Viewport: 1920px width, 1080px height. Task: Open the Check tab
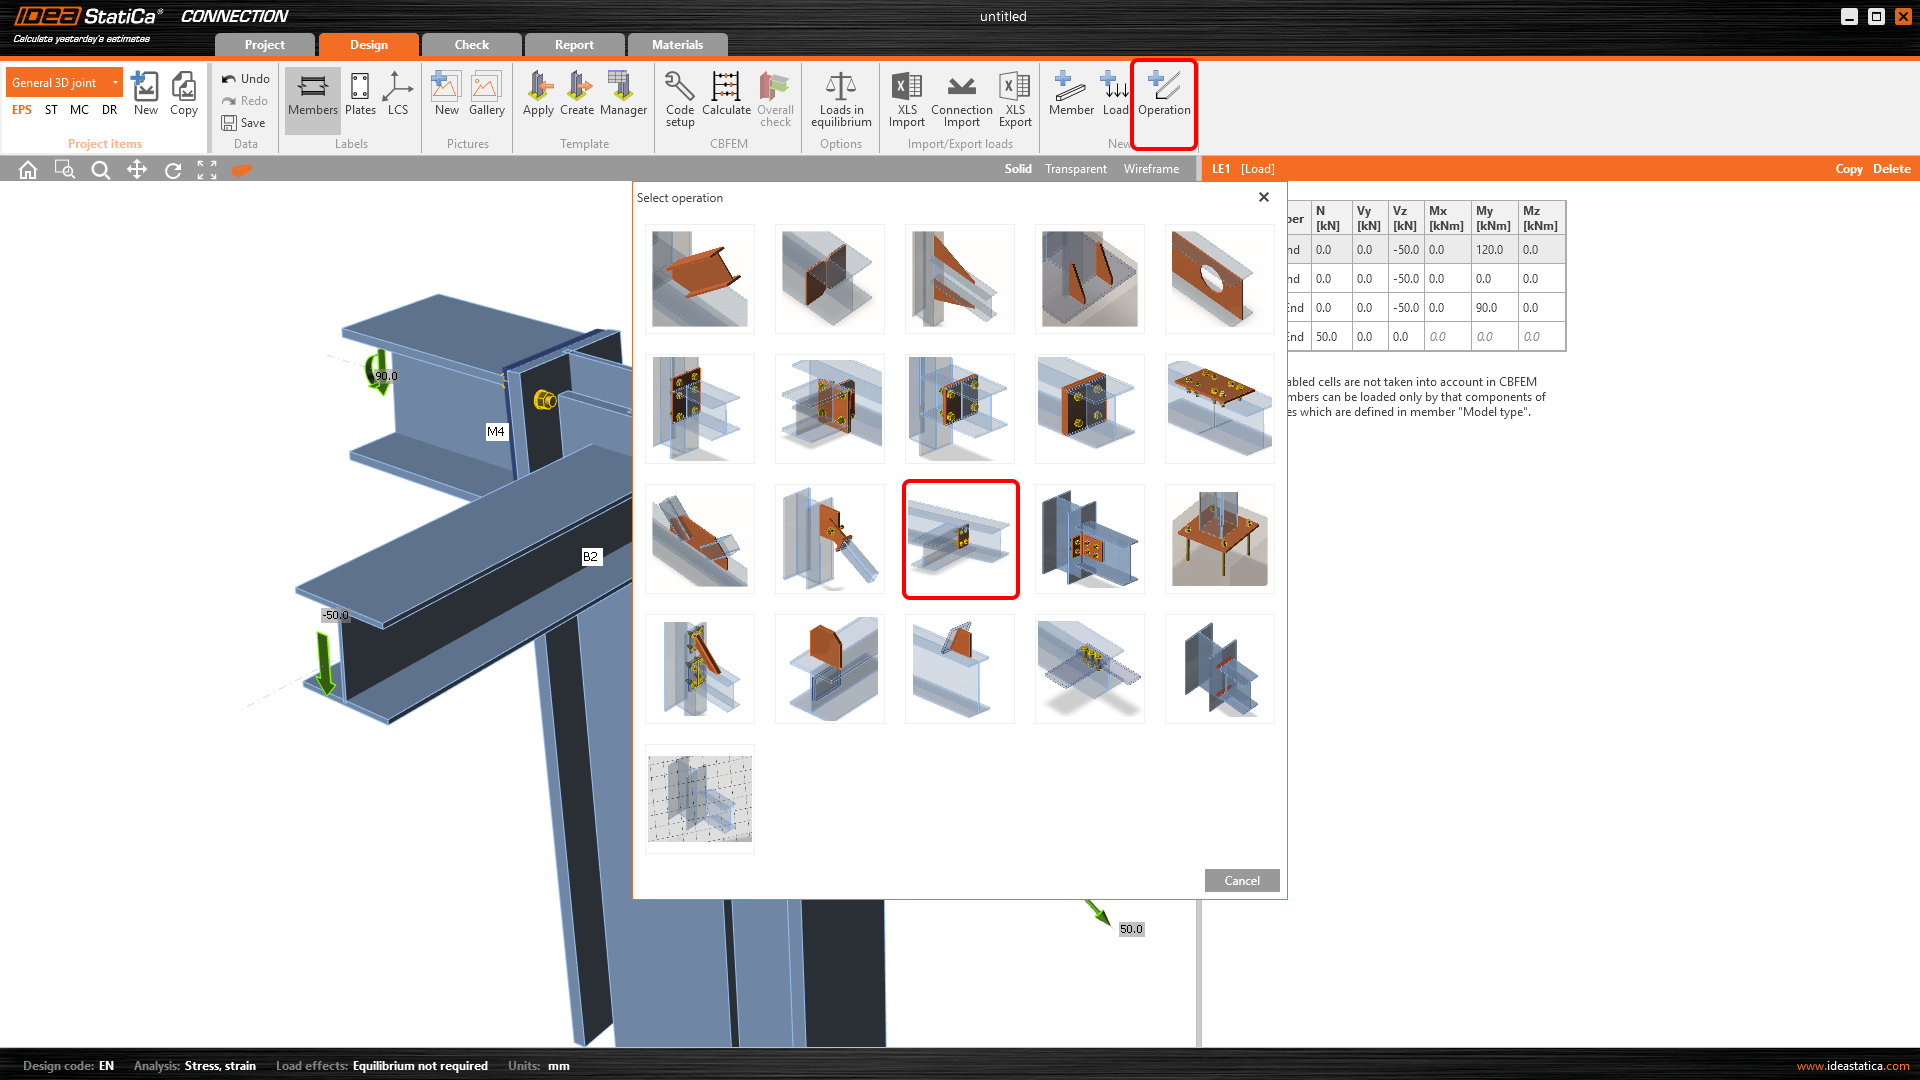click(x=471, y=45)
